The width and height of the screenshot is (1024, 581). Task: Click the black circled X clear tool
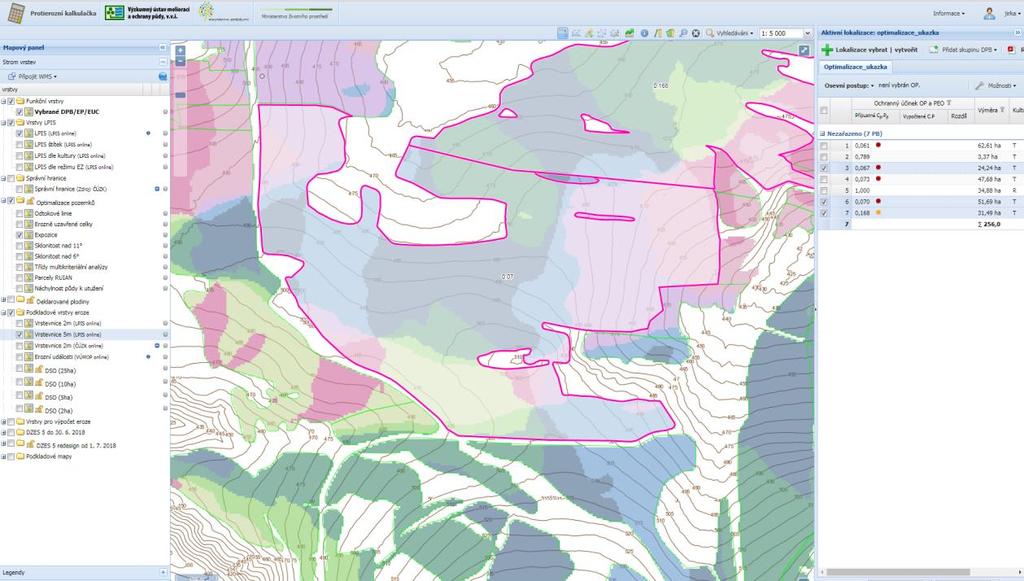(x=696, y=33)
